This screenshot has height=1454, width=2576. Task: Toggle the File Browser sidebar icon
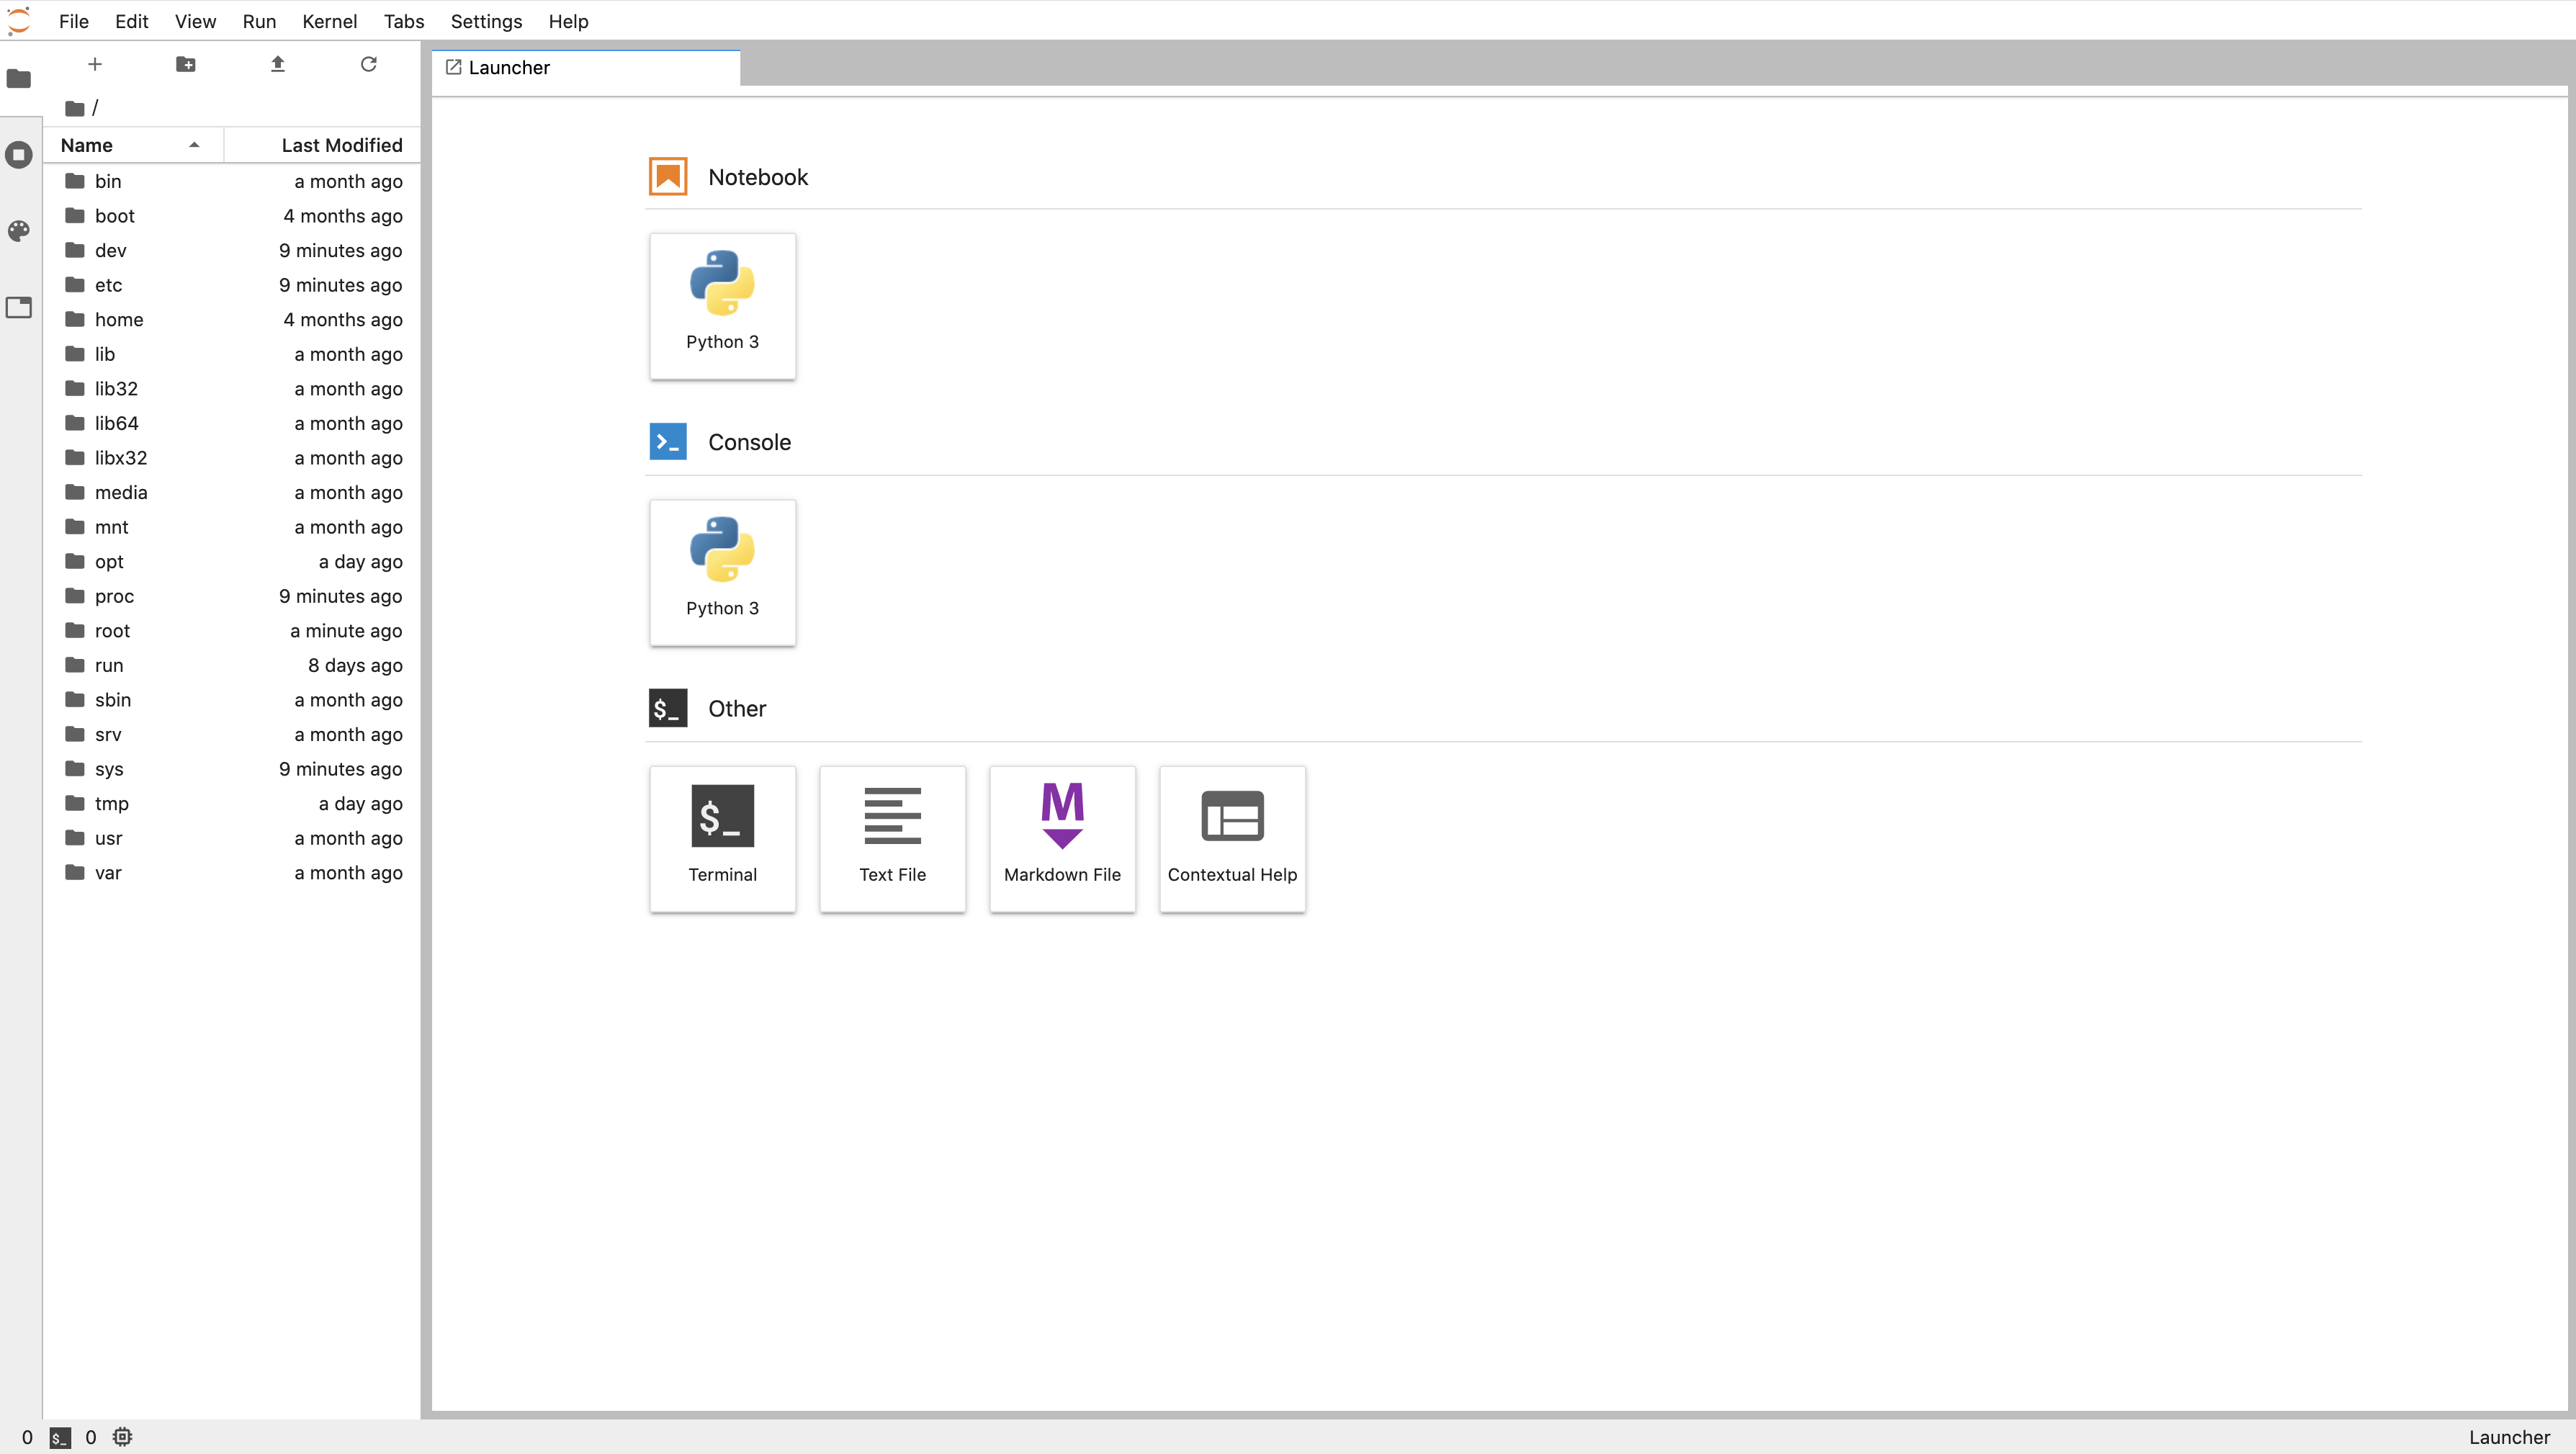point(19,78)
